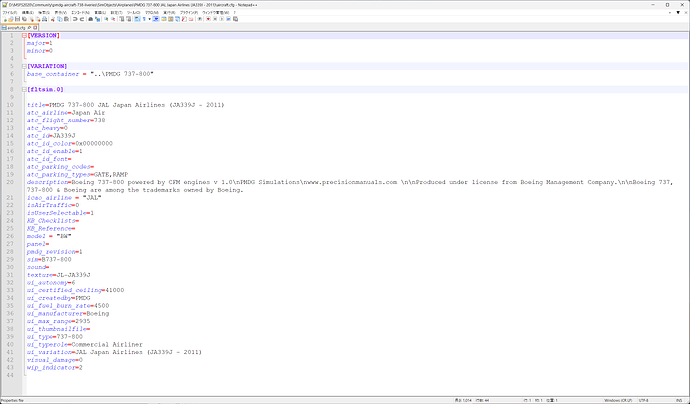This screenshot has width=690, height=404.
Task: Toggle synchronized horizontal scrolling
Action: tap(129, 19)
